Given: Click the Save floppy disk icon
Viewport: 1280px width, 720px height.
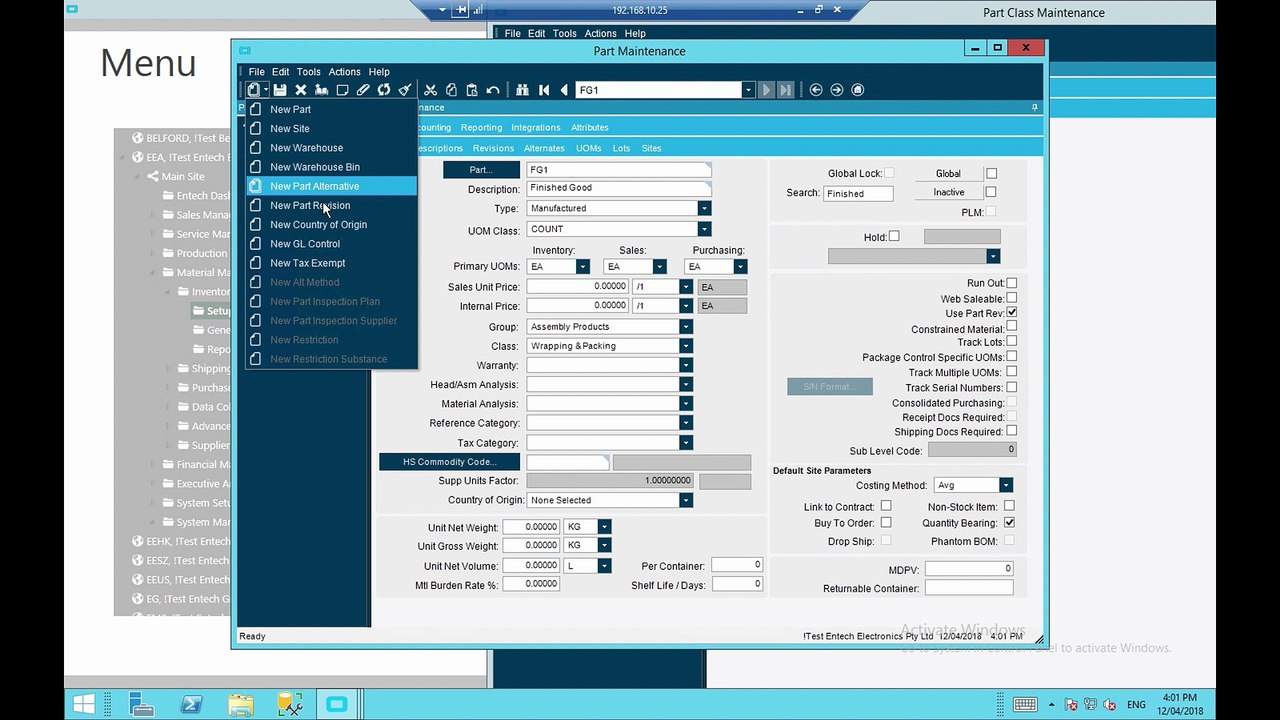Looking at the screenshot, I should [280, 90].
